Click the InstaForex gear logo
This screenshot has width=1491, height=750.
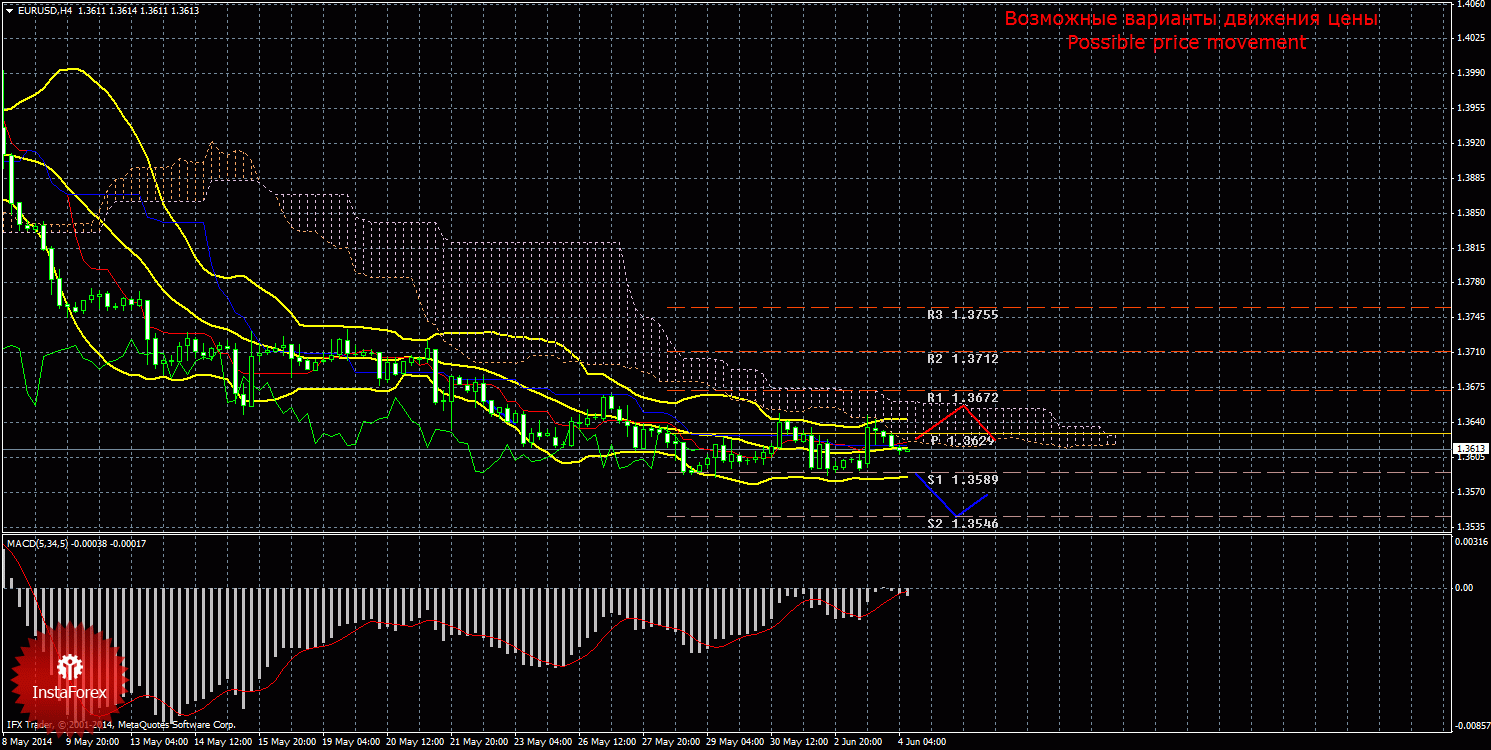[x=69, y=668]
